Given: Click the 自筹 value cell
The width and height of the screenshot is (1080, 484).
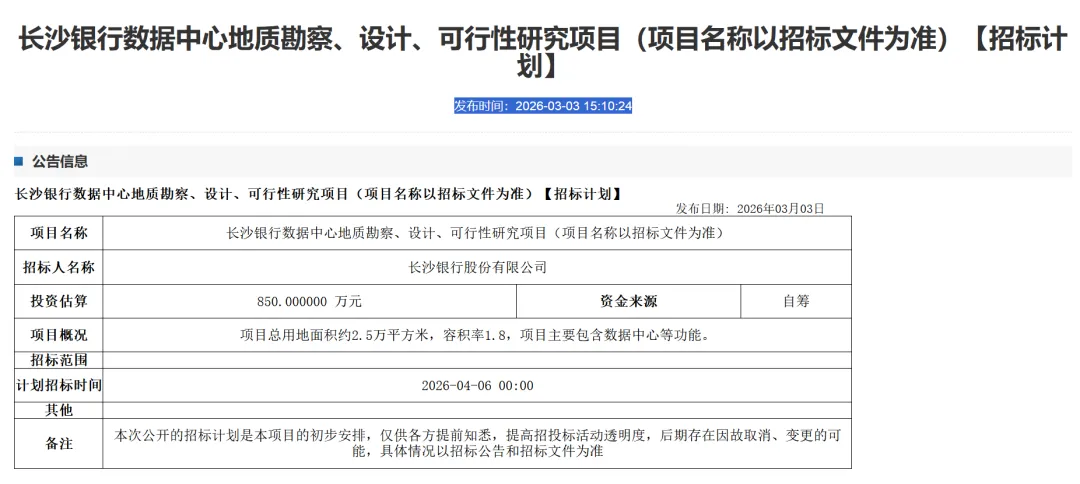Looking at the screenshot, I should 796,302.
